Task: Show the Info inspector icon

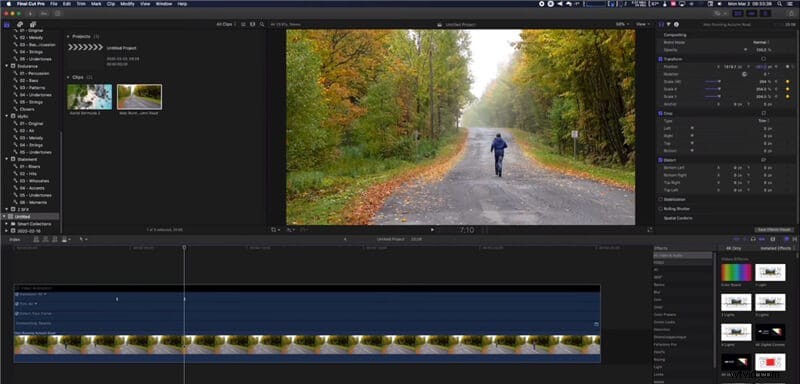Action: [676, 24]
